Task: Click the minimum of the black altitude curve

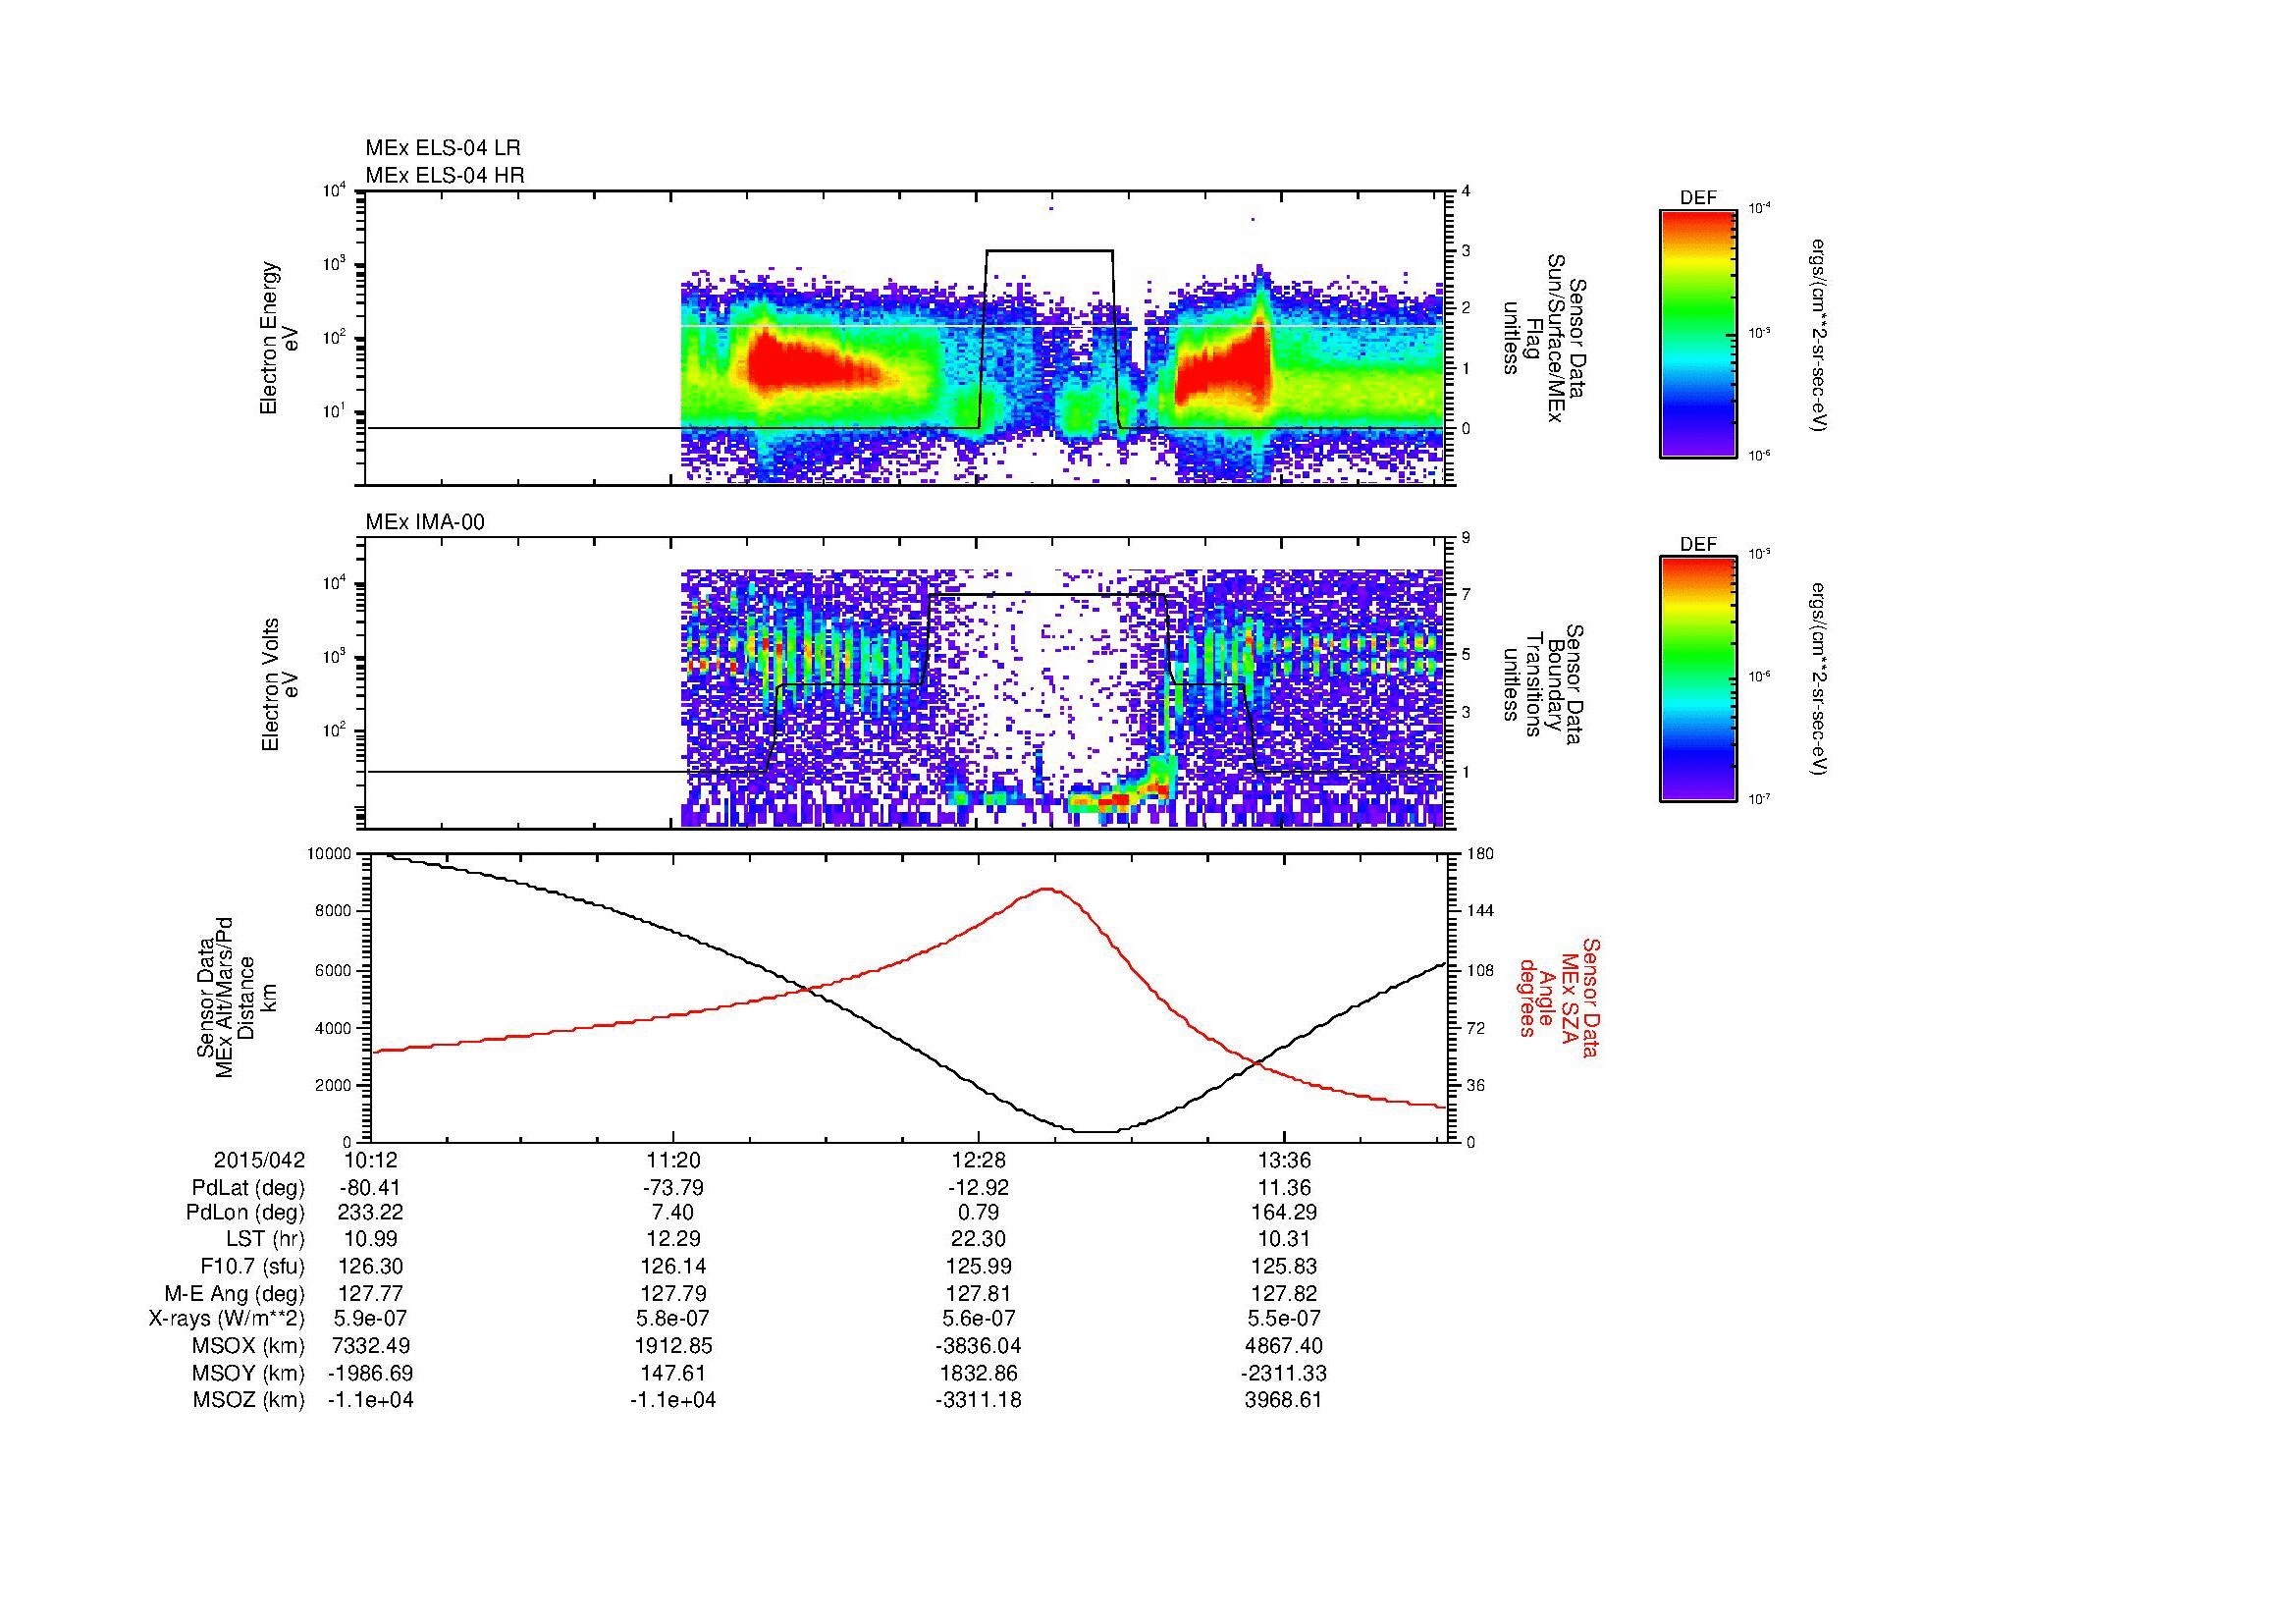Action: pyautogui.click(x=1096, y=1131)
